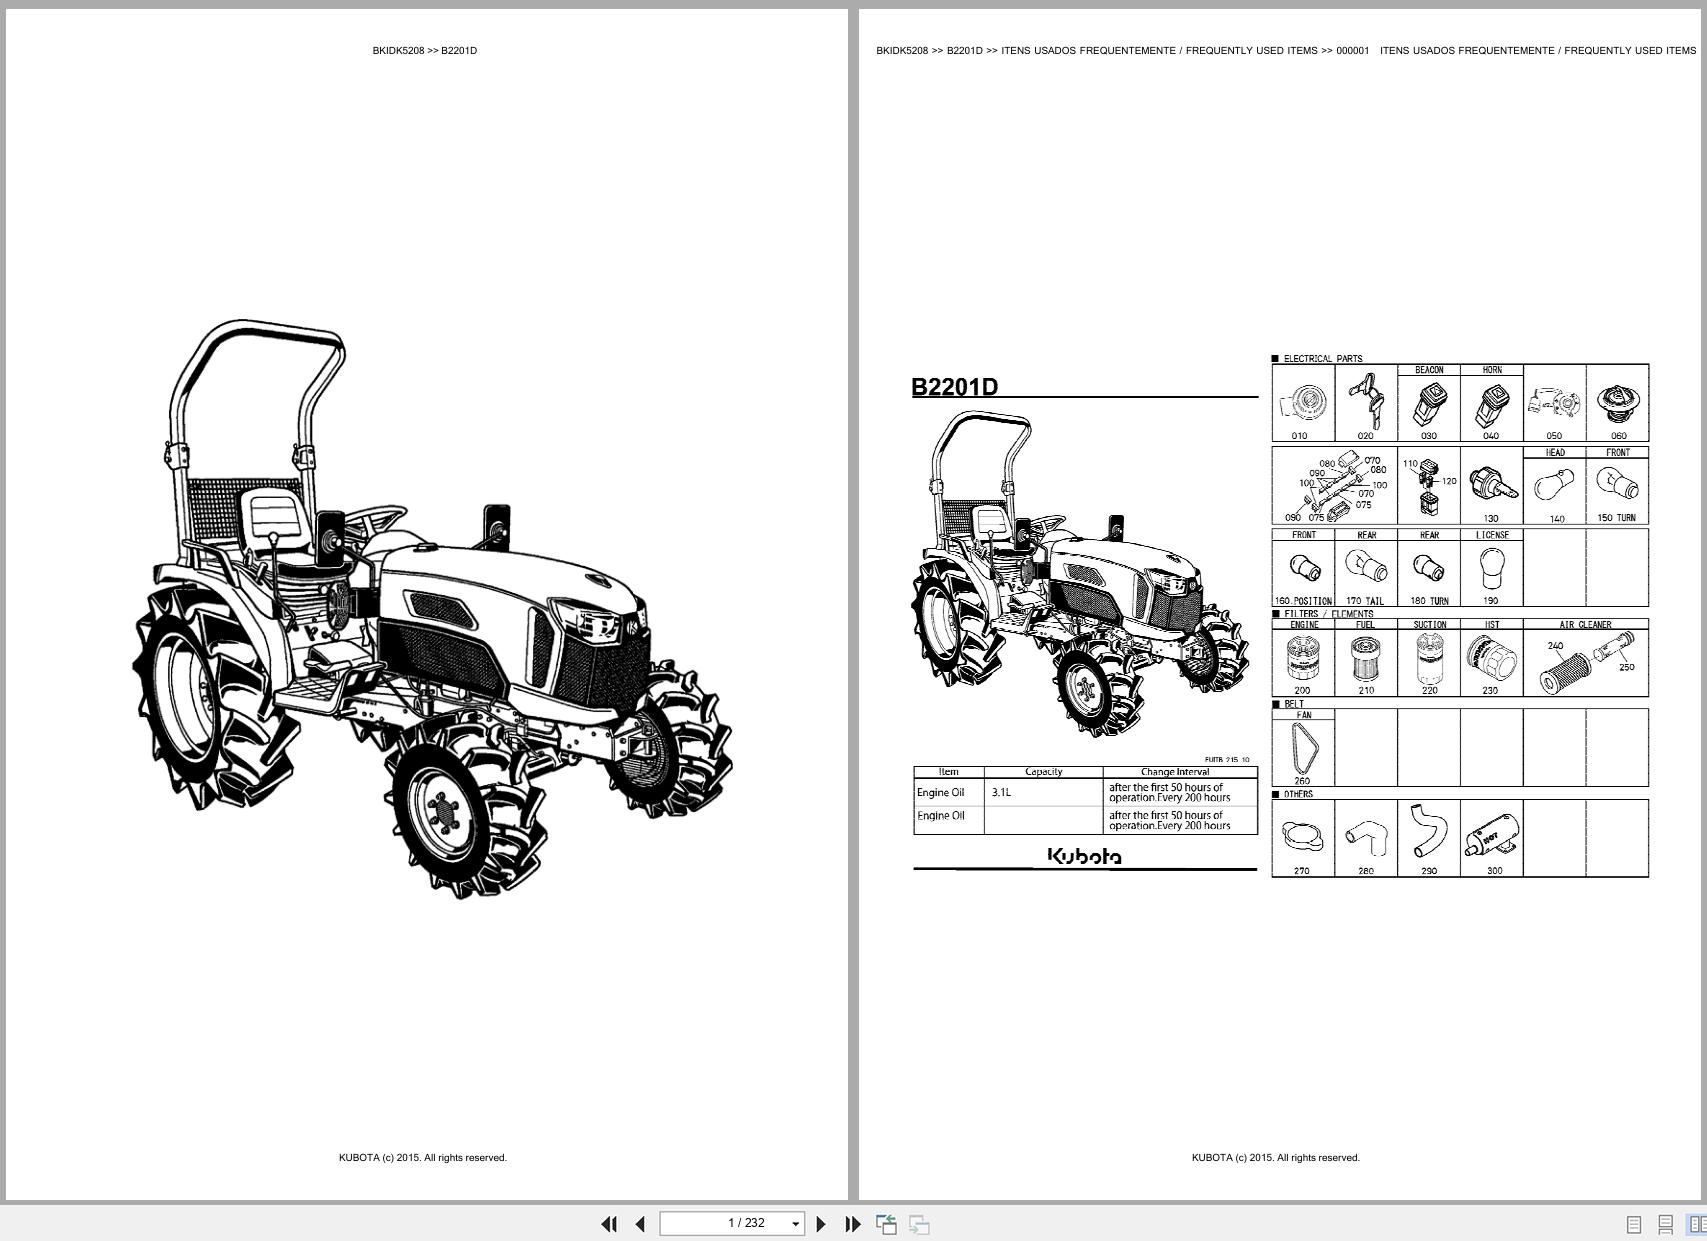The width and height of the screenshot is (1707, 1241).
Task: Click the Item column header
Action: click(949, 772)
